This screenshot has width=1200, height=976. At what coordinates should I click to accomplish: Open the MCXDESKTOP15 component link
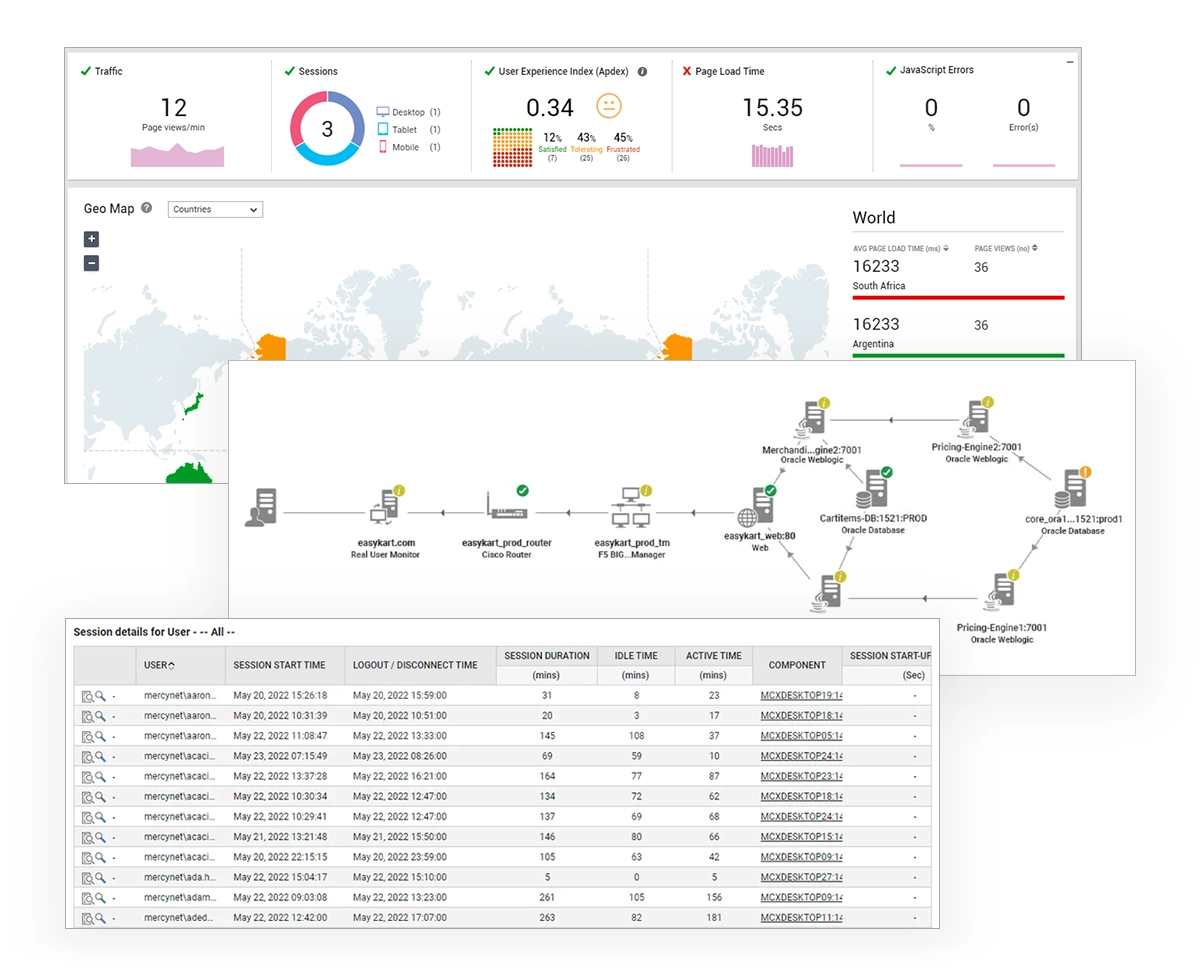coord(802,837)
